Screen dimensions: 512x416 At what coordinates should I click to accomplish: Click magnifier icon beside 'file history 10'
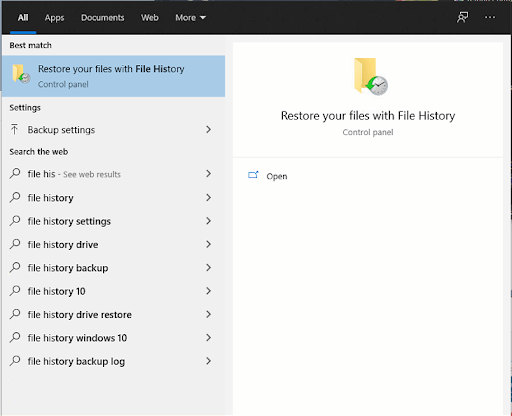click(x=15, y=291)
